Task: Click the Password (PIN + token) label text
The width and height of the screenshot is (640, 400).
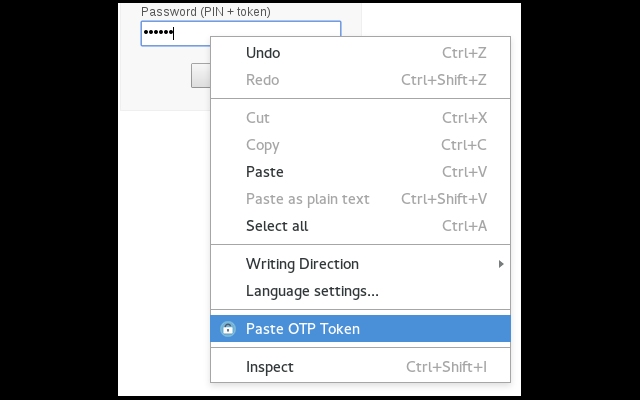Action: (206, 12)
